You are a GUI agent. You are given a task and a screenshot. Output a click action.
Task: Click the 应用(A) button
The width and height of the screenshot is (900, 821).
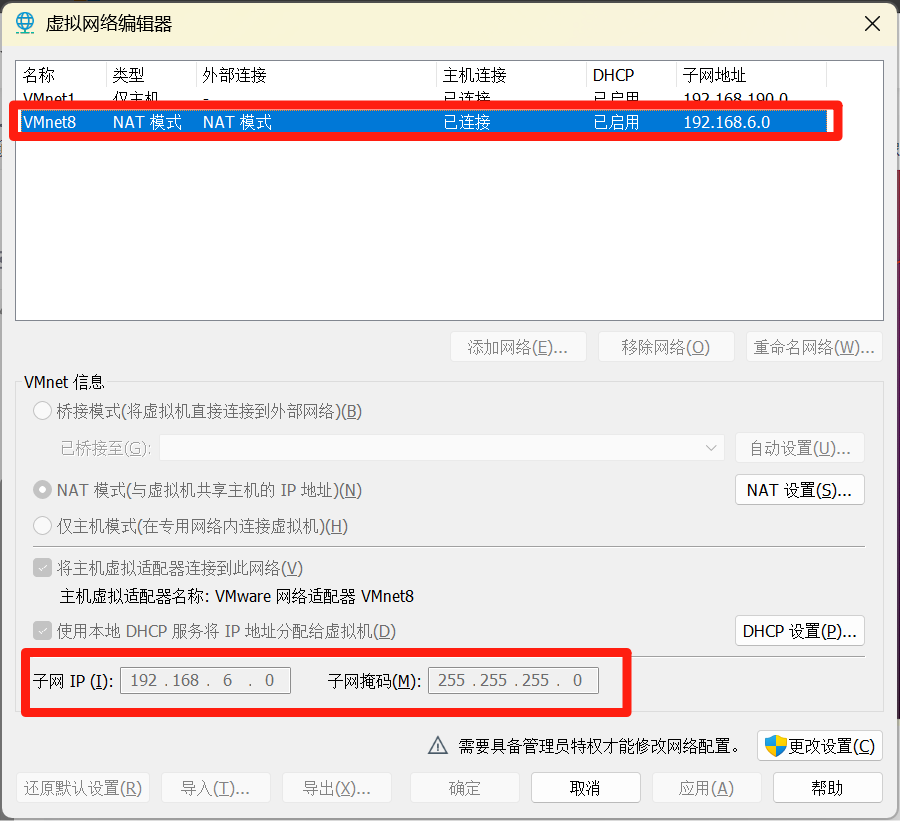pos(707,788)
